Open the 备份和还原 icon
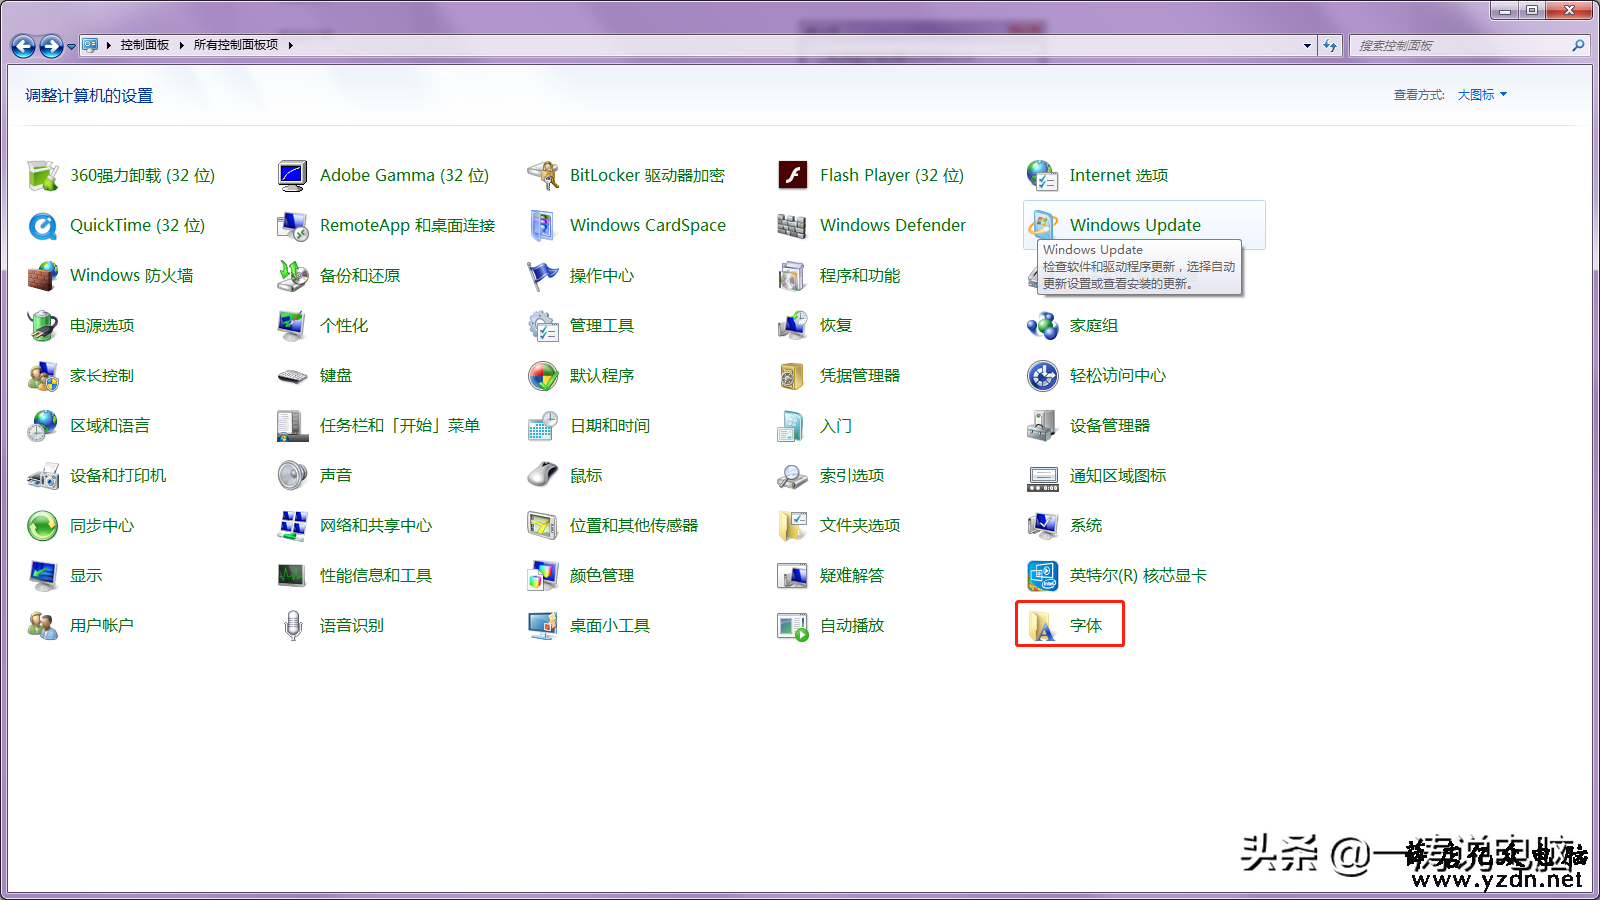The height and width of the screenshot is (900, 1600). pyautogui.click(x=293, y=275)
